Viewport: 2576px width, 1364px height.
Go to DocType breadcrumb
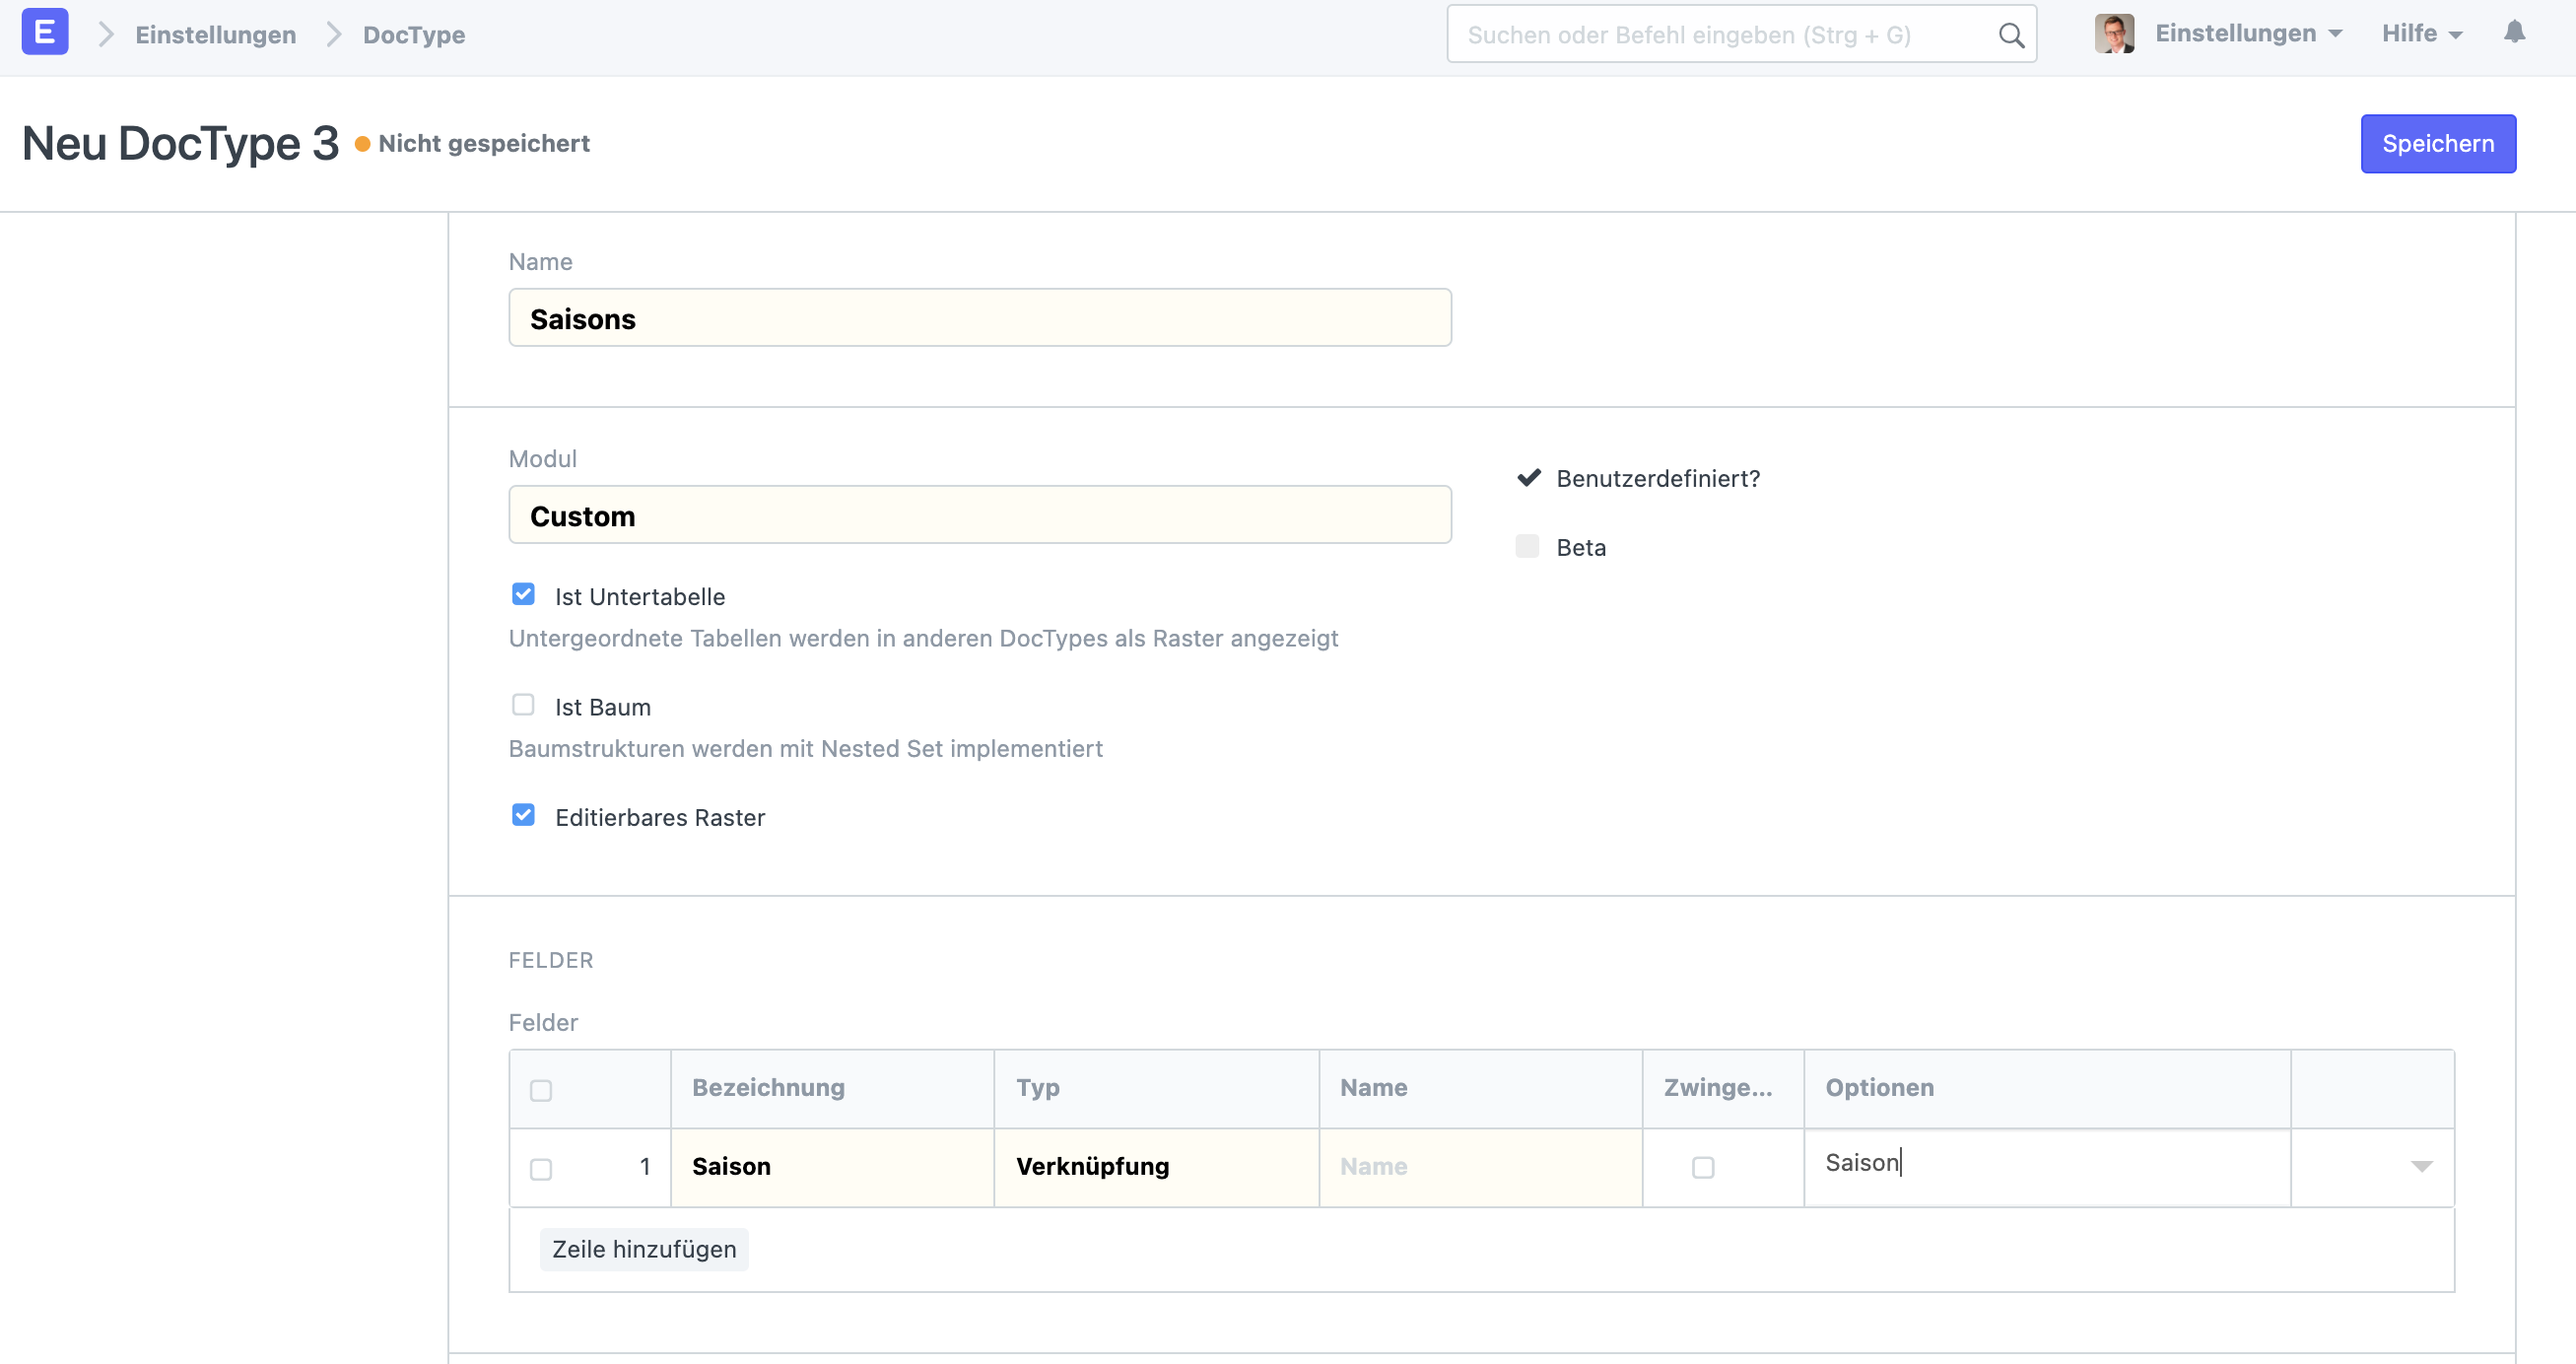414,35
